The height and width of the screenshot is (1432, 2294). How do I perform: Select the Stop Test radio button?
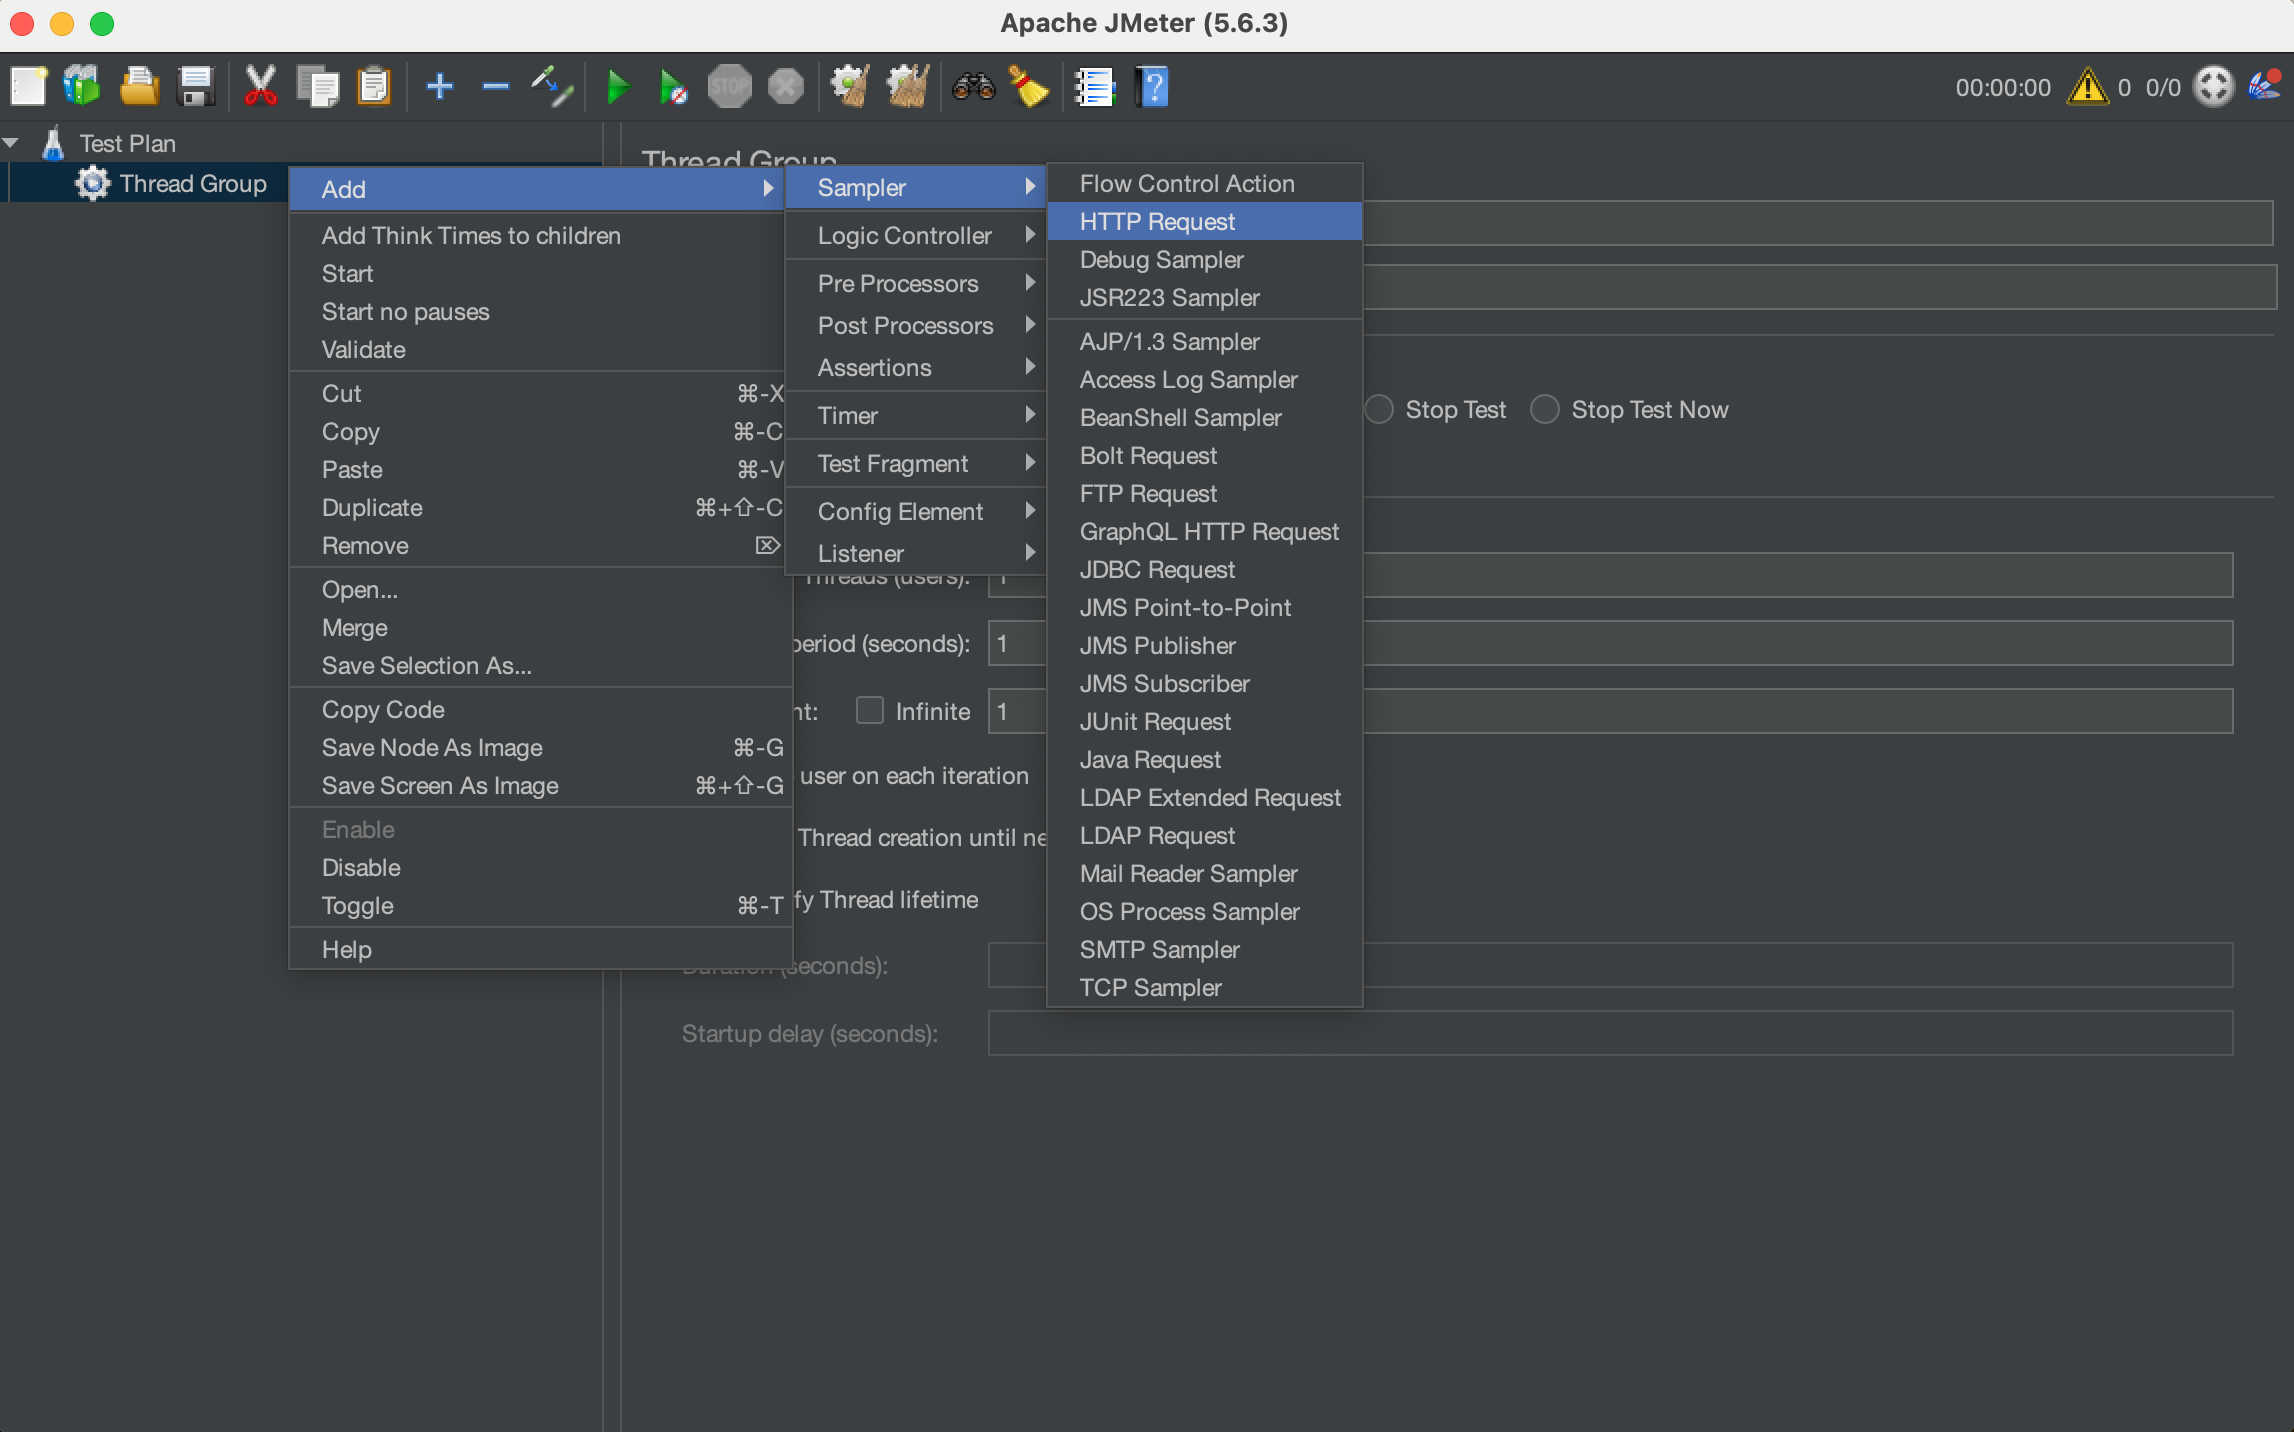(1379, 409)
